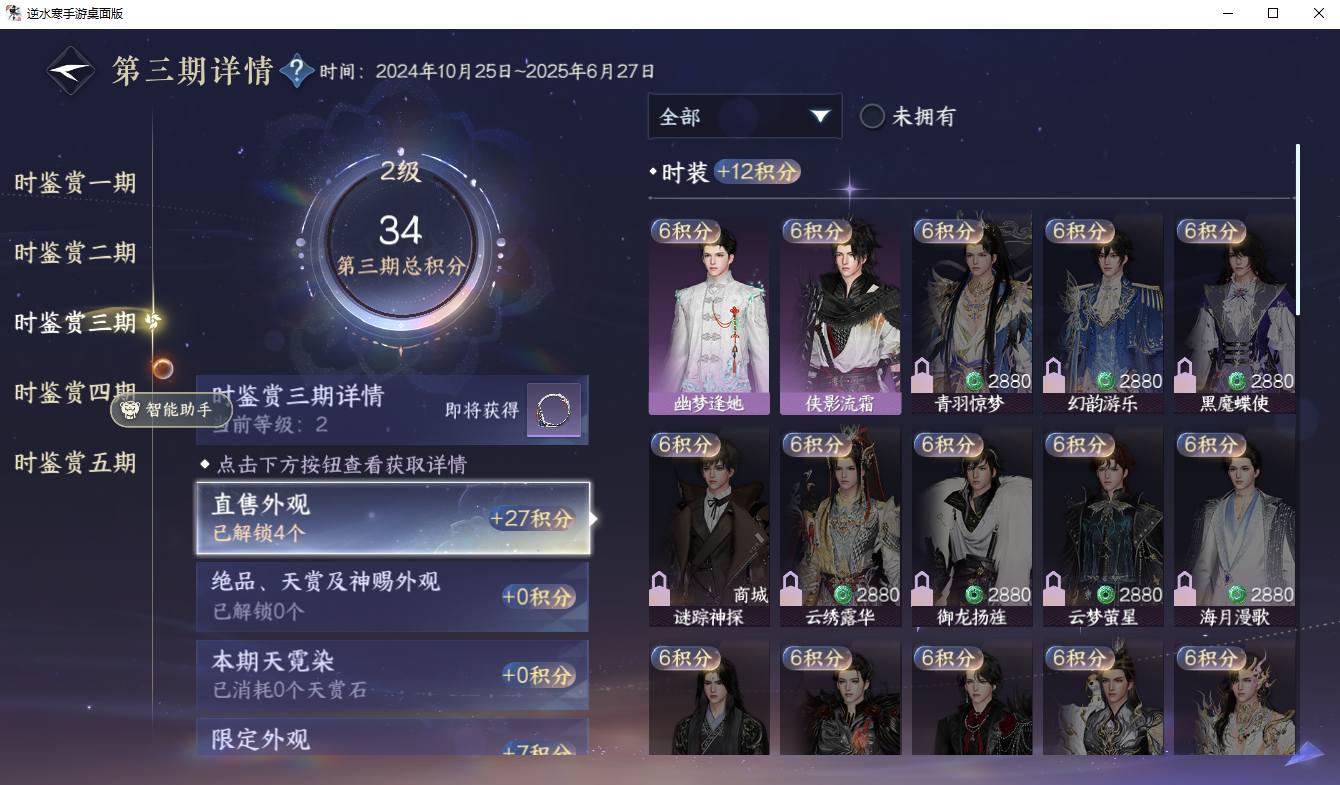1340x785 pixels.
Task: Click the scroll-to-top arrow at bottom right
Action: (x=1304, y=754)
